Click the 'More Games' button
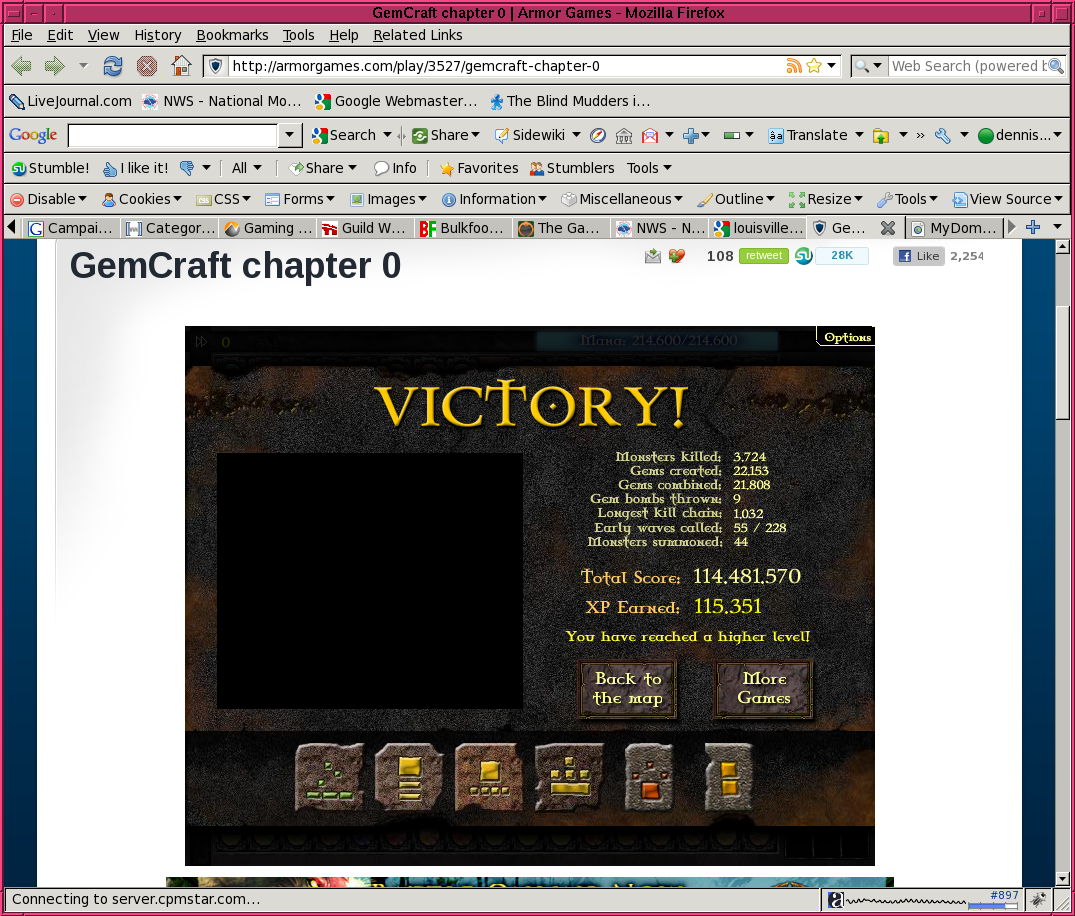 (x=764, y=688)
